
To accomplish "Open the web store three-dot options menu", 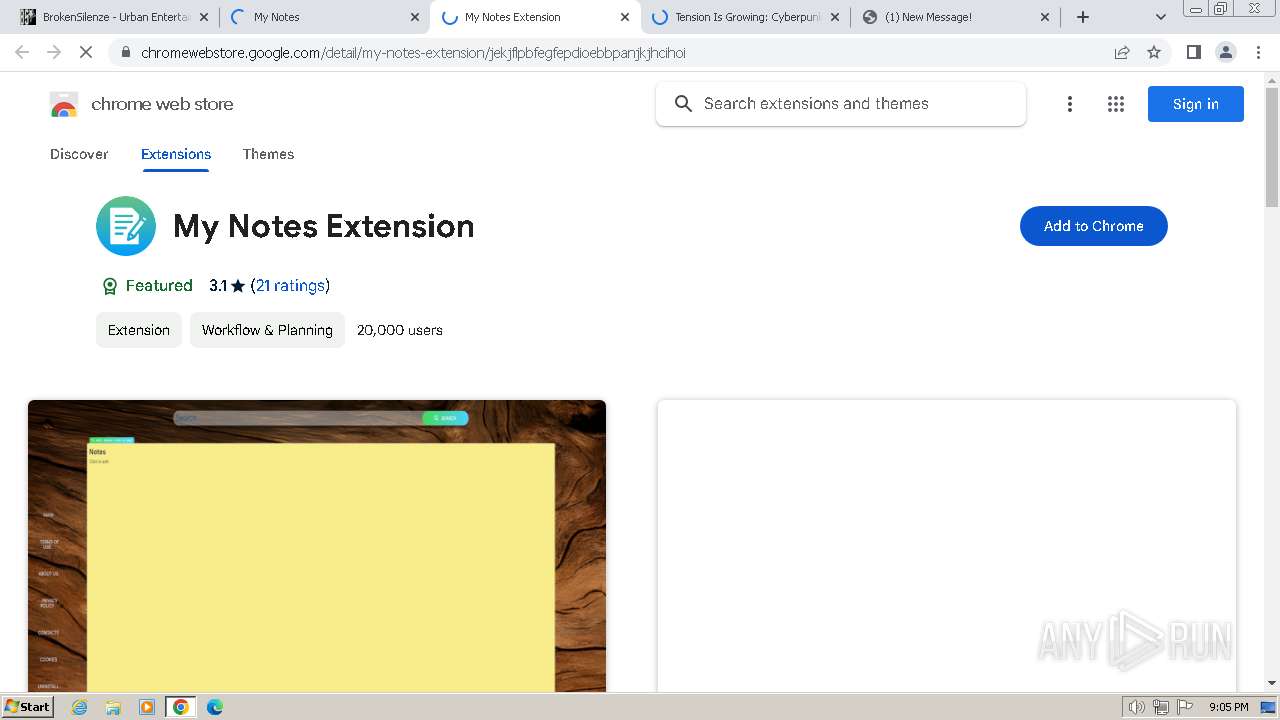I will 1070,104.
